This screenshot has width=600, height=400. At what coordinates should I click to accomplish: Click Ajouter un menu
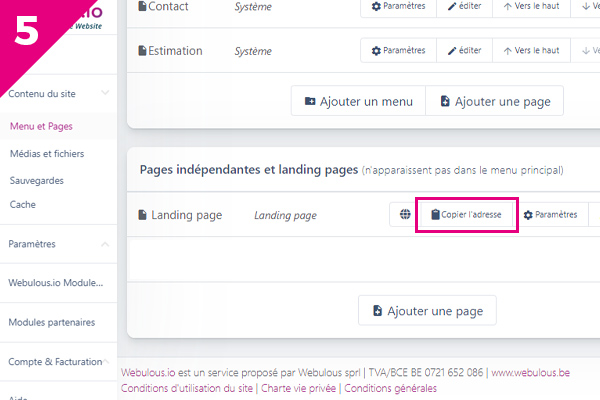(x=358, y=101)
